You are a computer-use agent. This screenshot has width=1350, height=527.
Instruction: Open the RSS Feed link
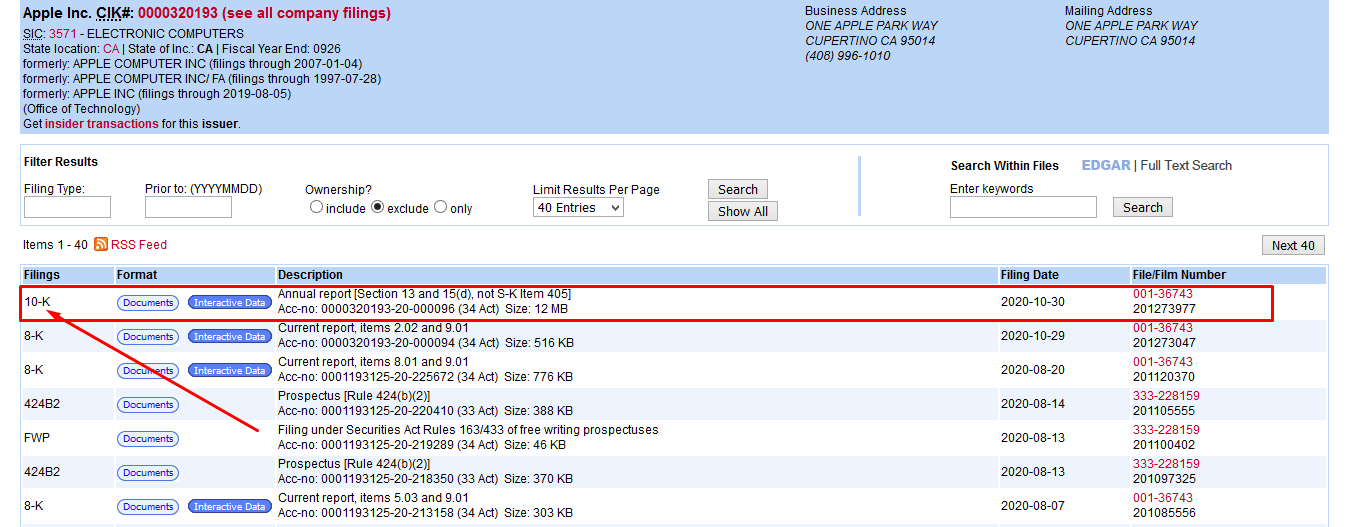click(139, 245)
